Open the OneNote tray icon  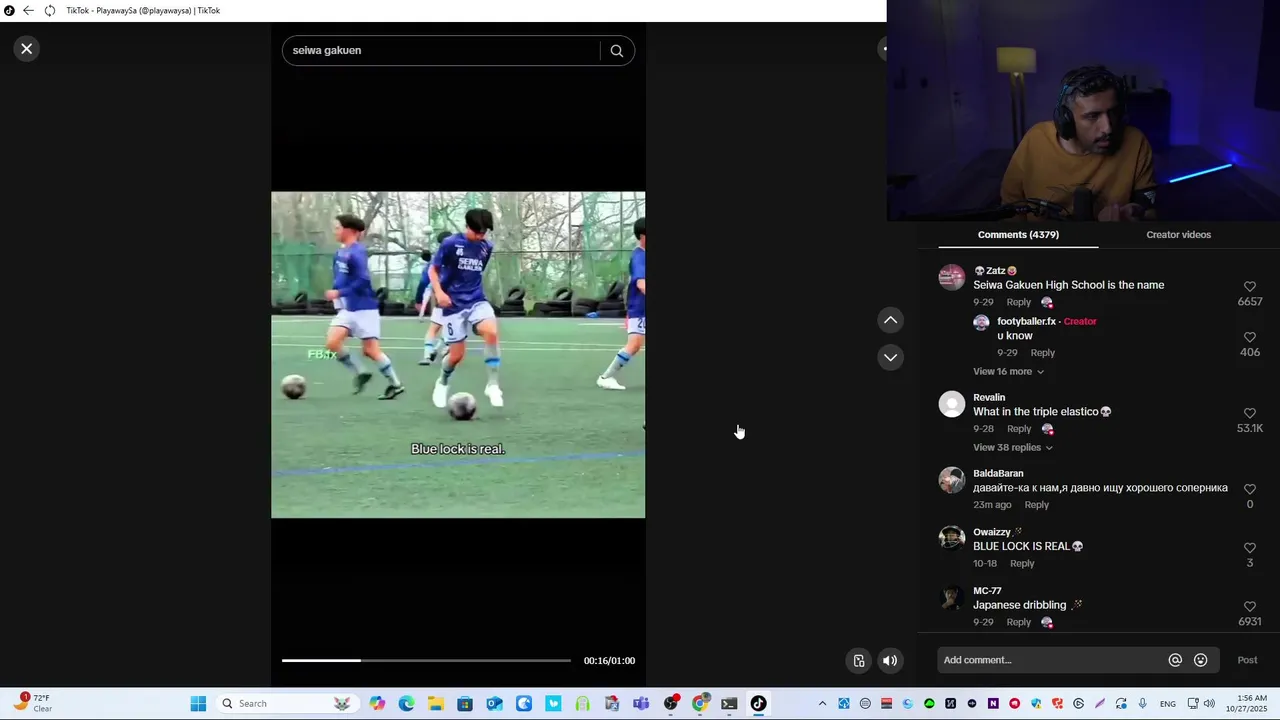[x=993, y=704]
